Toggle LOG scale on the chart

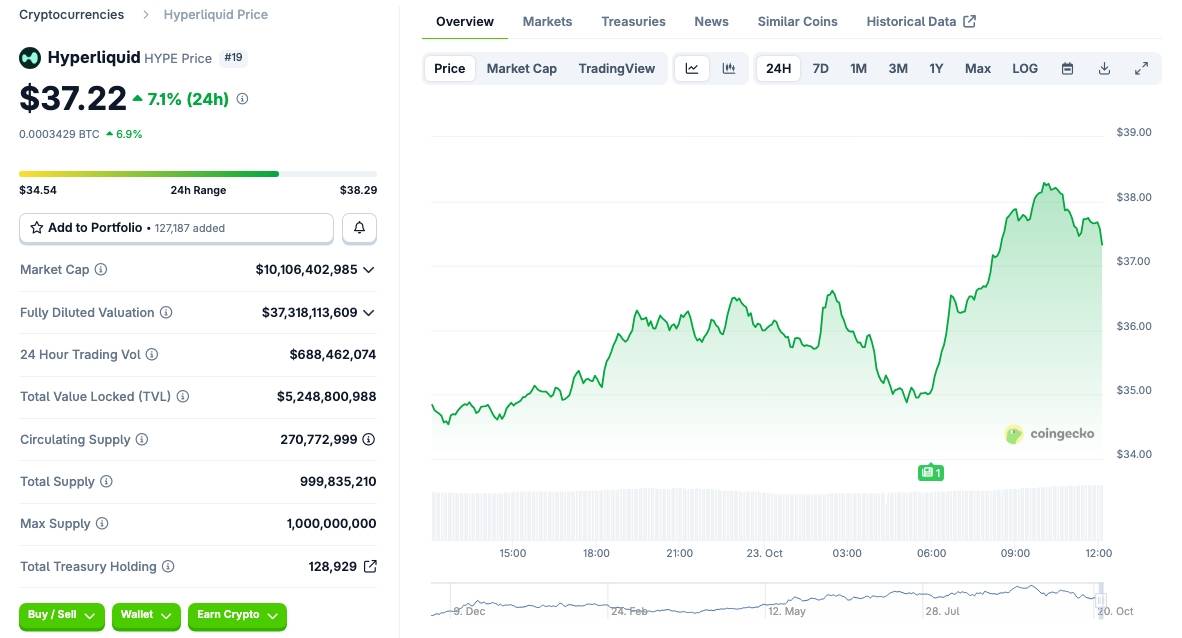pos(1024,68)
